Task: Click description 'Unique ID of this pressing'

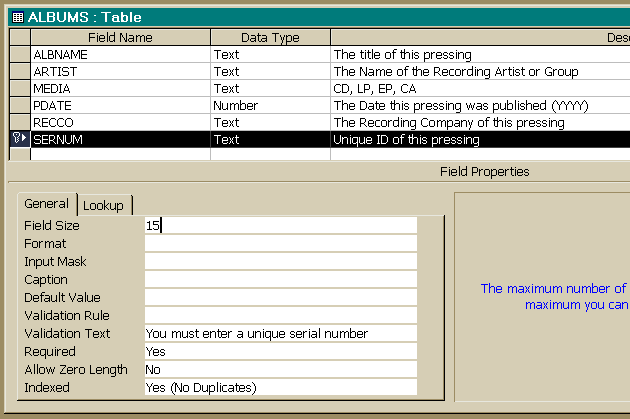Action: tap(406, 140)
